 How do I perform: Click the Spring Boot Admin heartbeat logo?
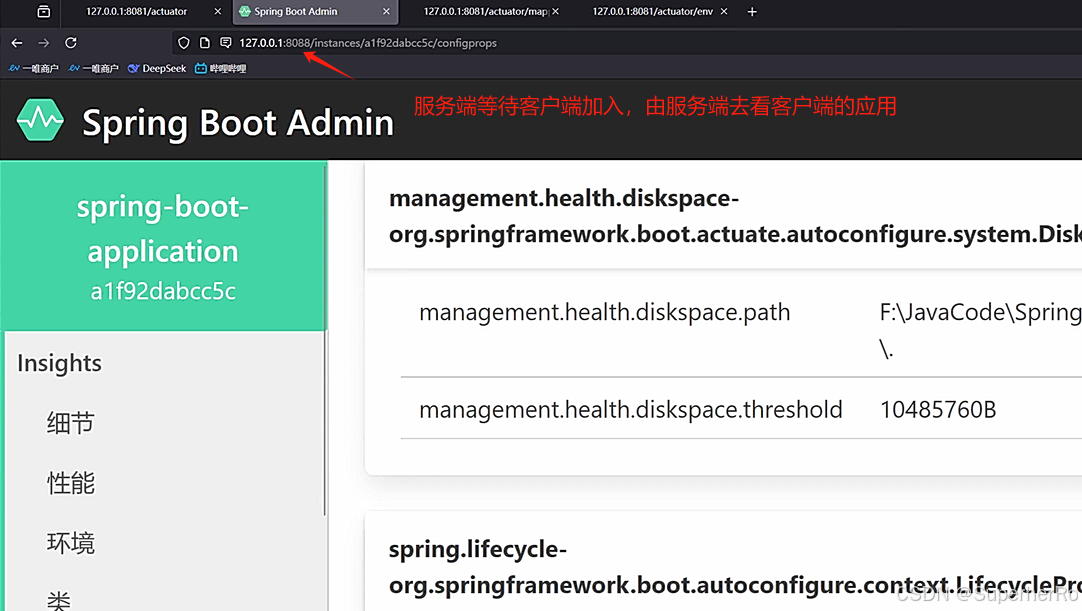[x=40, y=120]
